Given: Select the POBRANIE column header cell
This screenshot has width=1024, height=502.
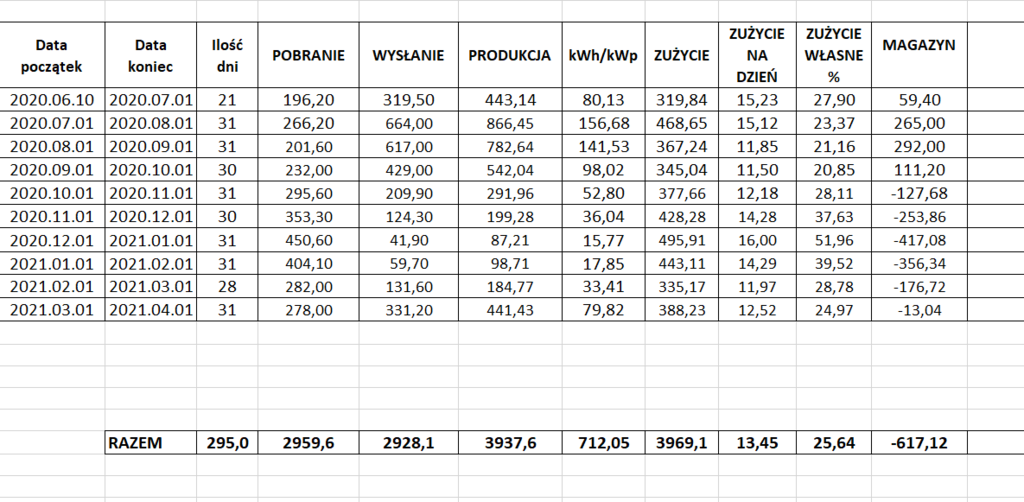Looking at the screenshot, I should (x=308, y=55).
